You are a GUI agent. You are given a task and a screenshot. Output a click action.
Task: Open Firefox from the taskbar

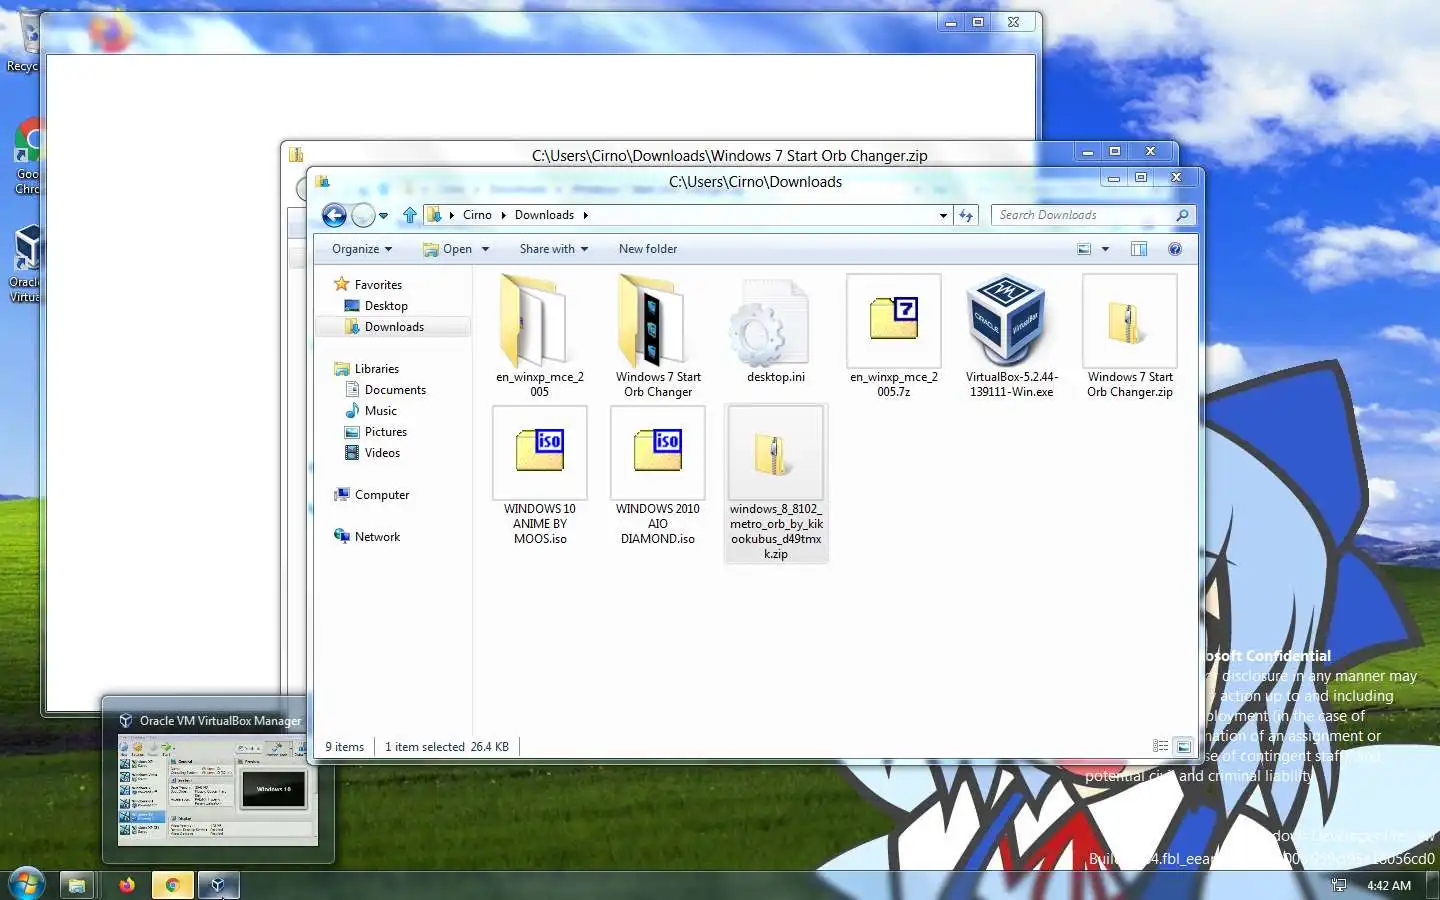126,885
